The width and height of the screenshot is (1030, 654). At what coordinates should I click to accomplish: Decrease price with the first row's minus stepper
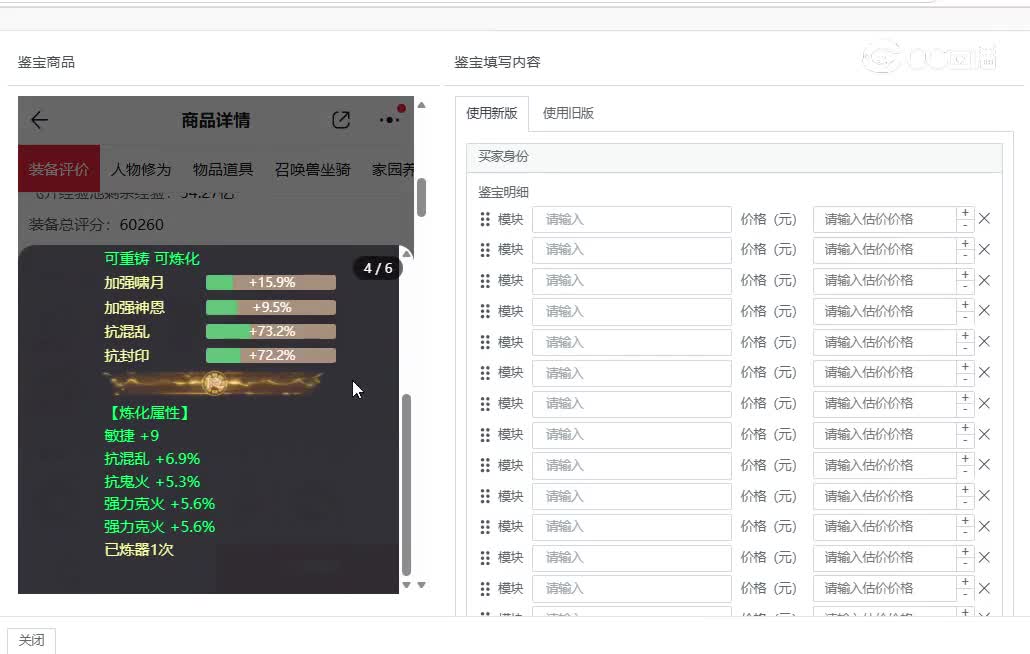pos(965,226)
